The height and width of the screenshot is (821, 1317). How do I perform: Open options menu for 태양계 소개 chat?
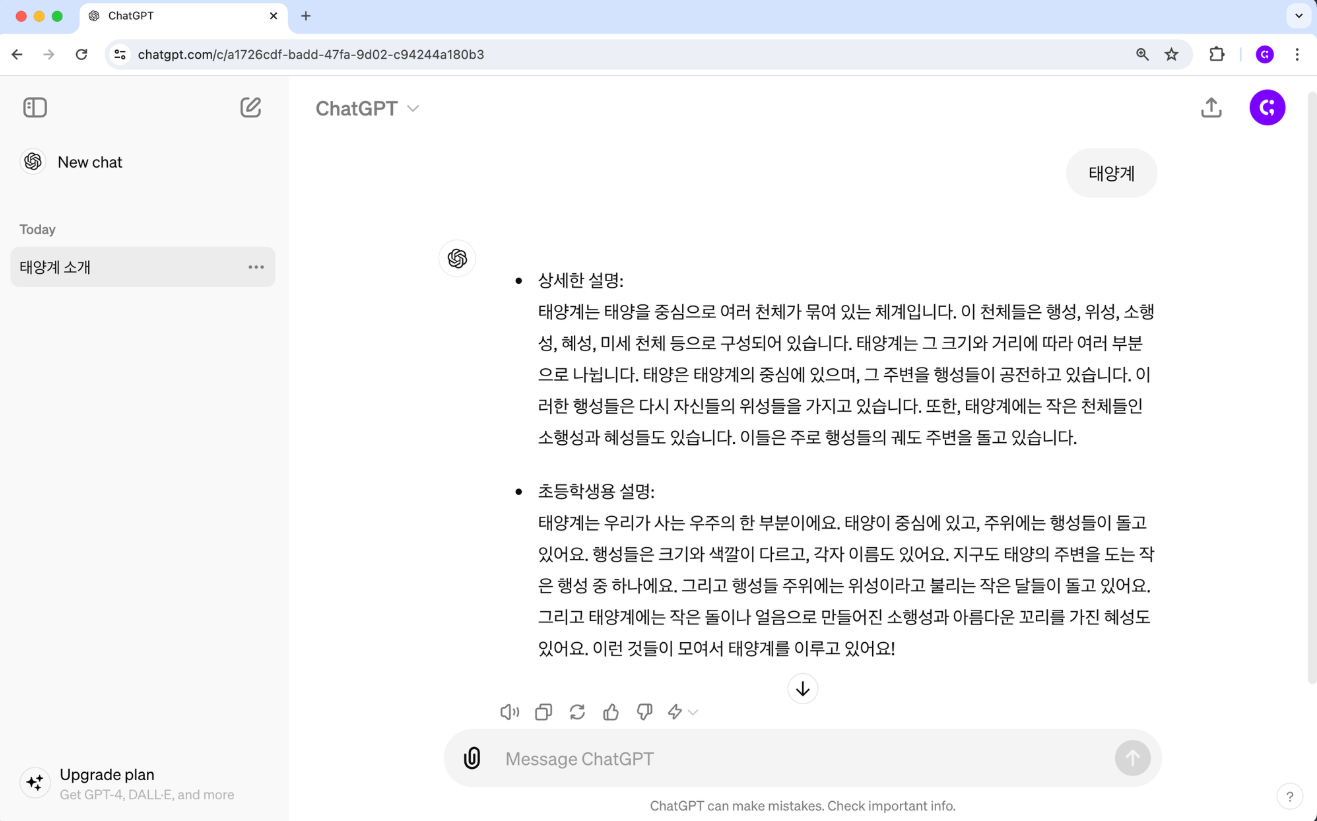point(256,267)
